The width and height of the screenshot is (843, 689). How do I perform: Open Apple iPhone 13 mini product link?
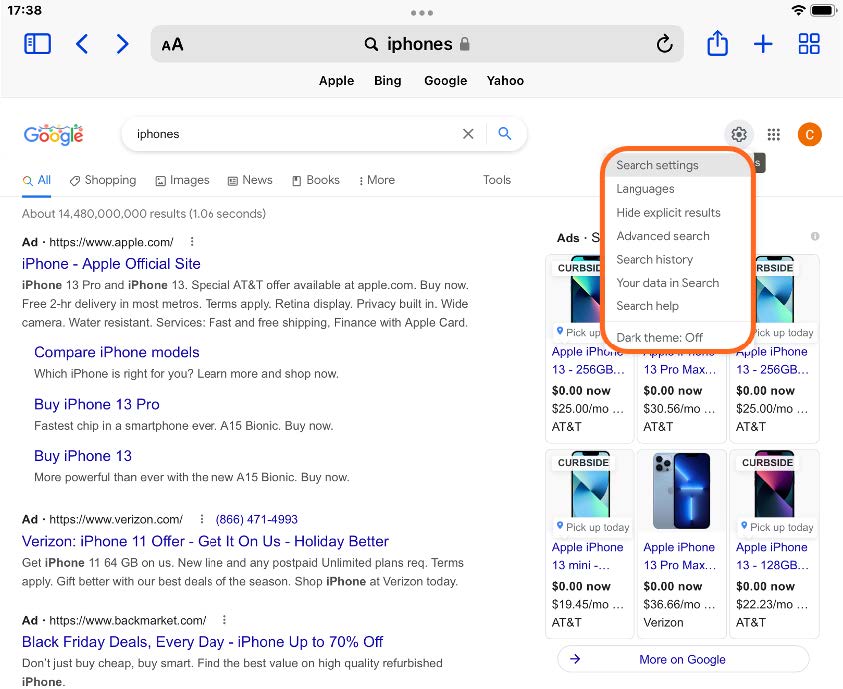pyautogui.click(x=588, y=556)
